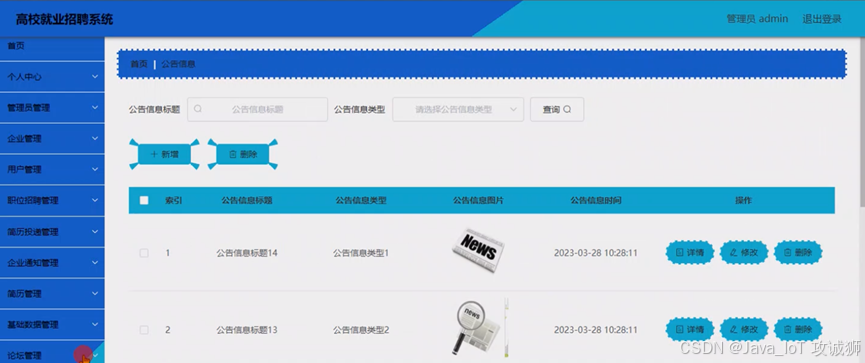
Task: Click the 首页 breadcrumb link
Action: pyautogui.click(x=139, y=64)
